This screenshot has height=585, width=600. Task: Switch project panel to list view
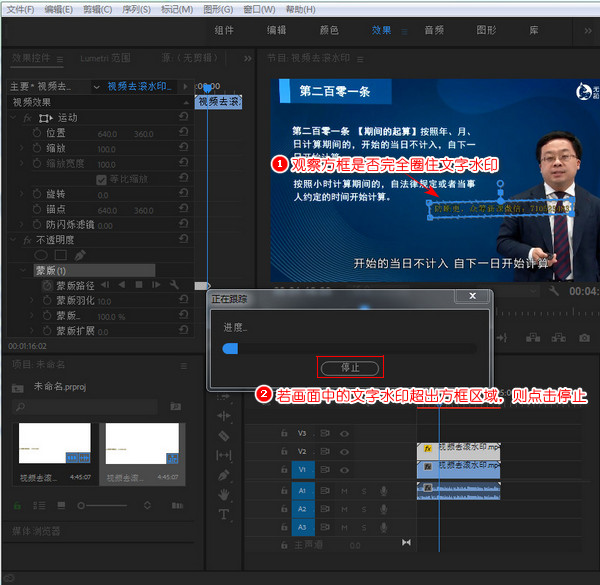[39, 506]
